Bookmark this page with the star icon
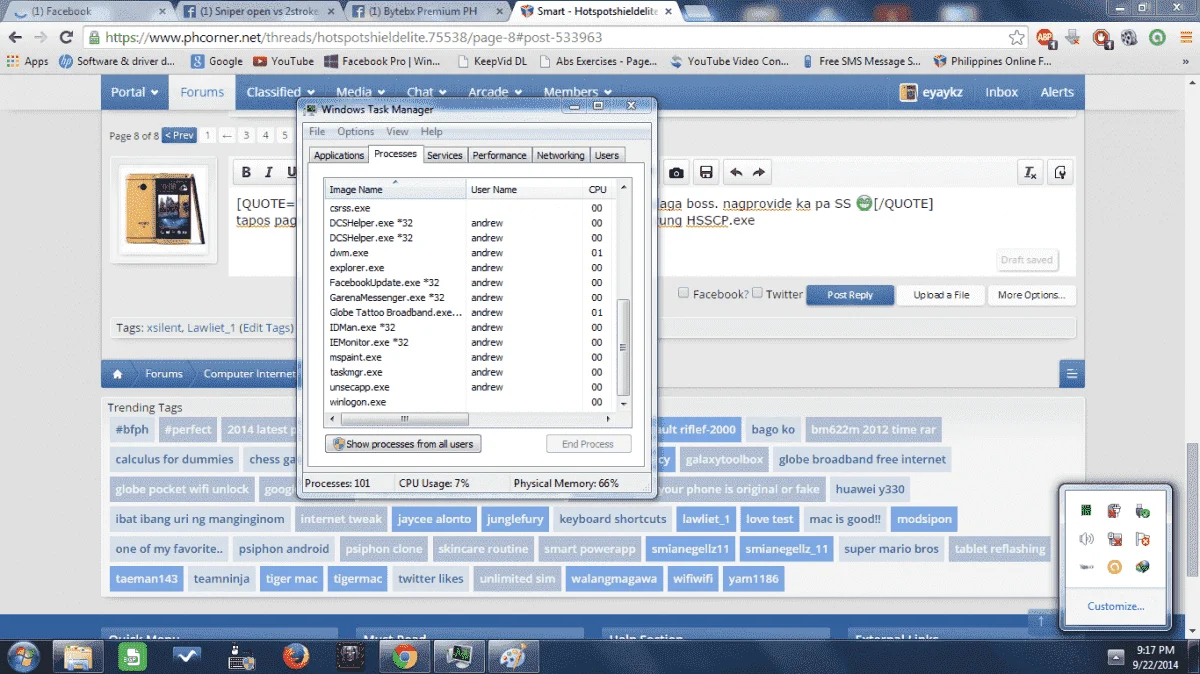This screenshot has width=1200, height=674. click(x=1017, y=37)
